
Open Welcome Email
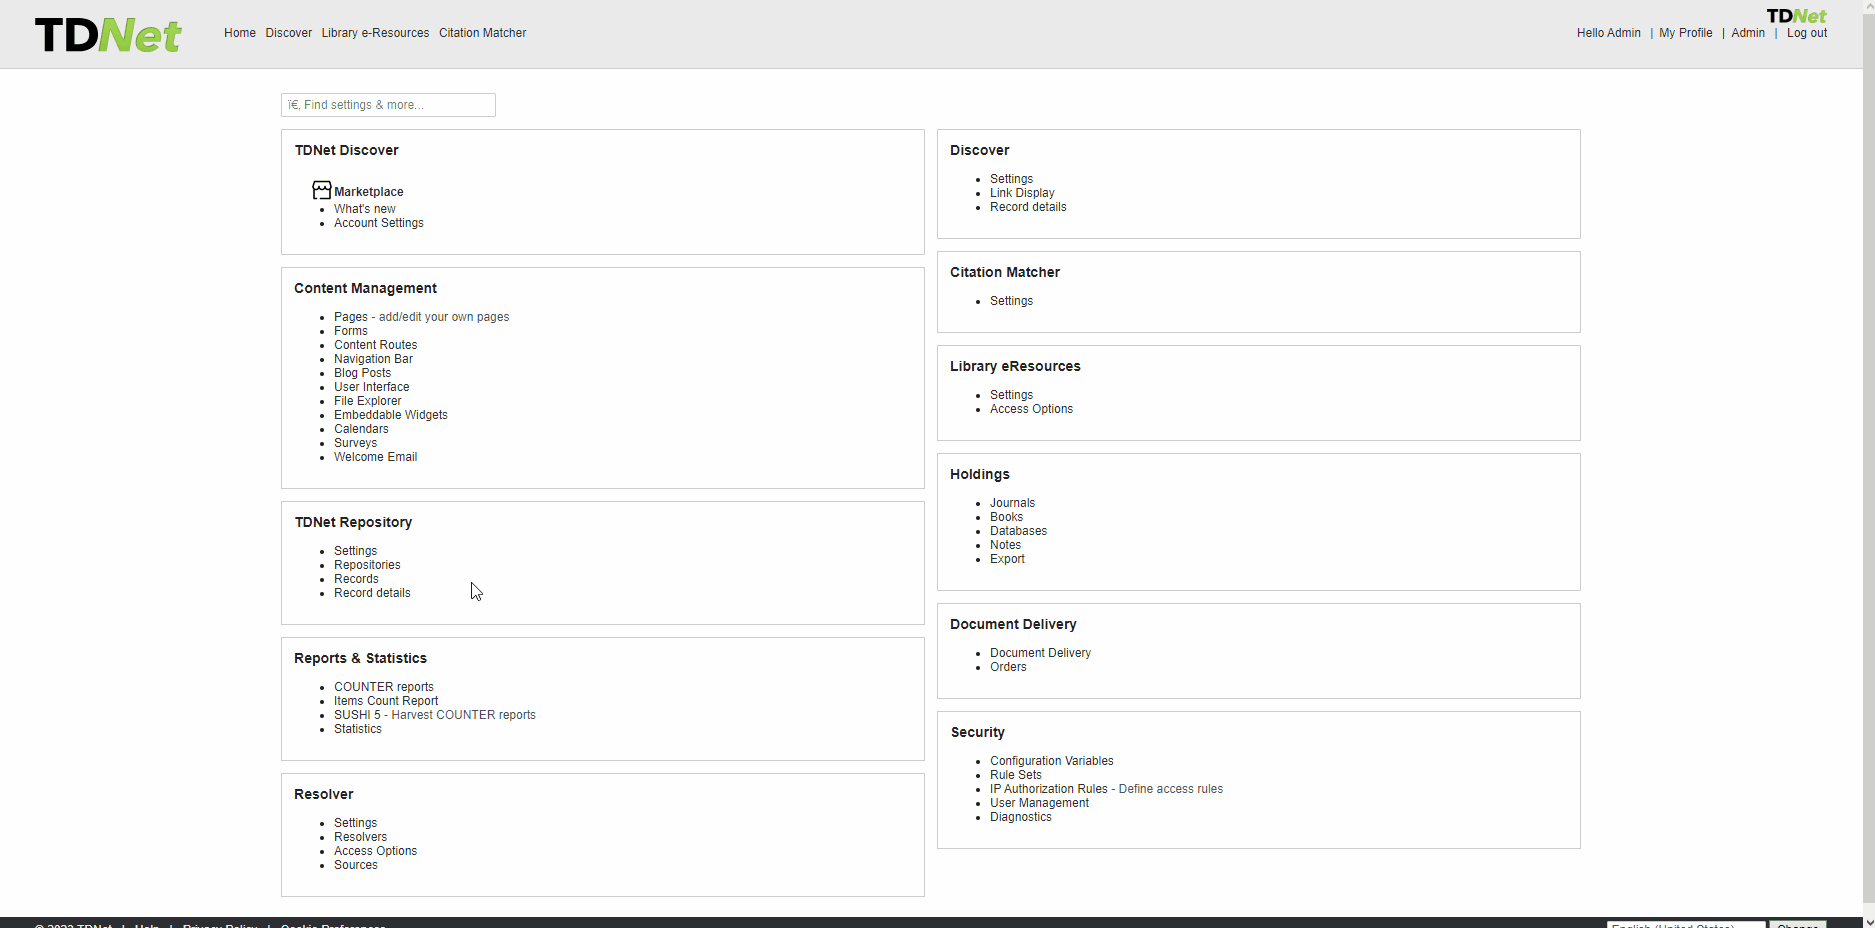376,457
